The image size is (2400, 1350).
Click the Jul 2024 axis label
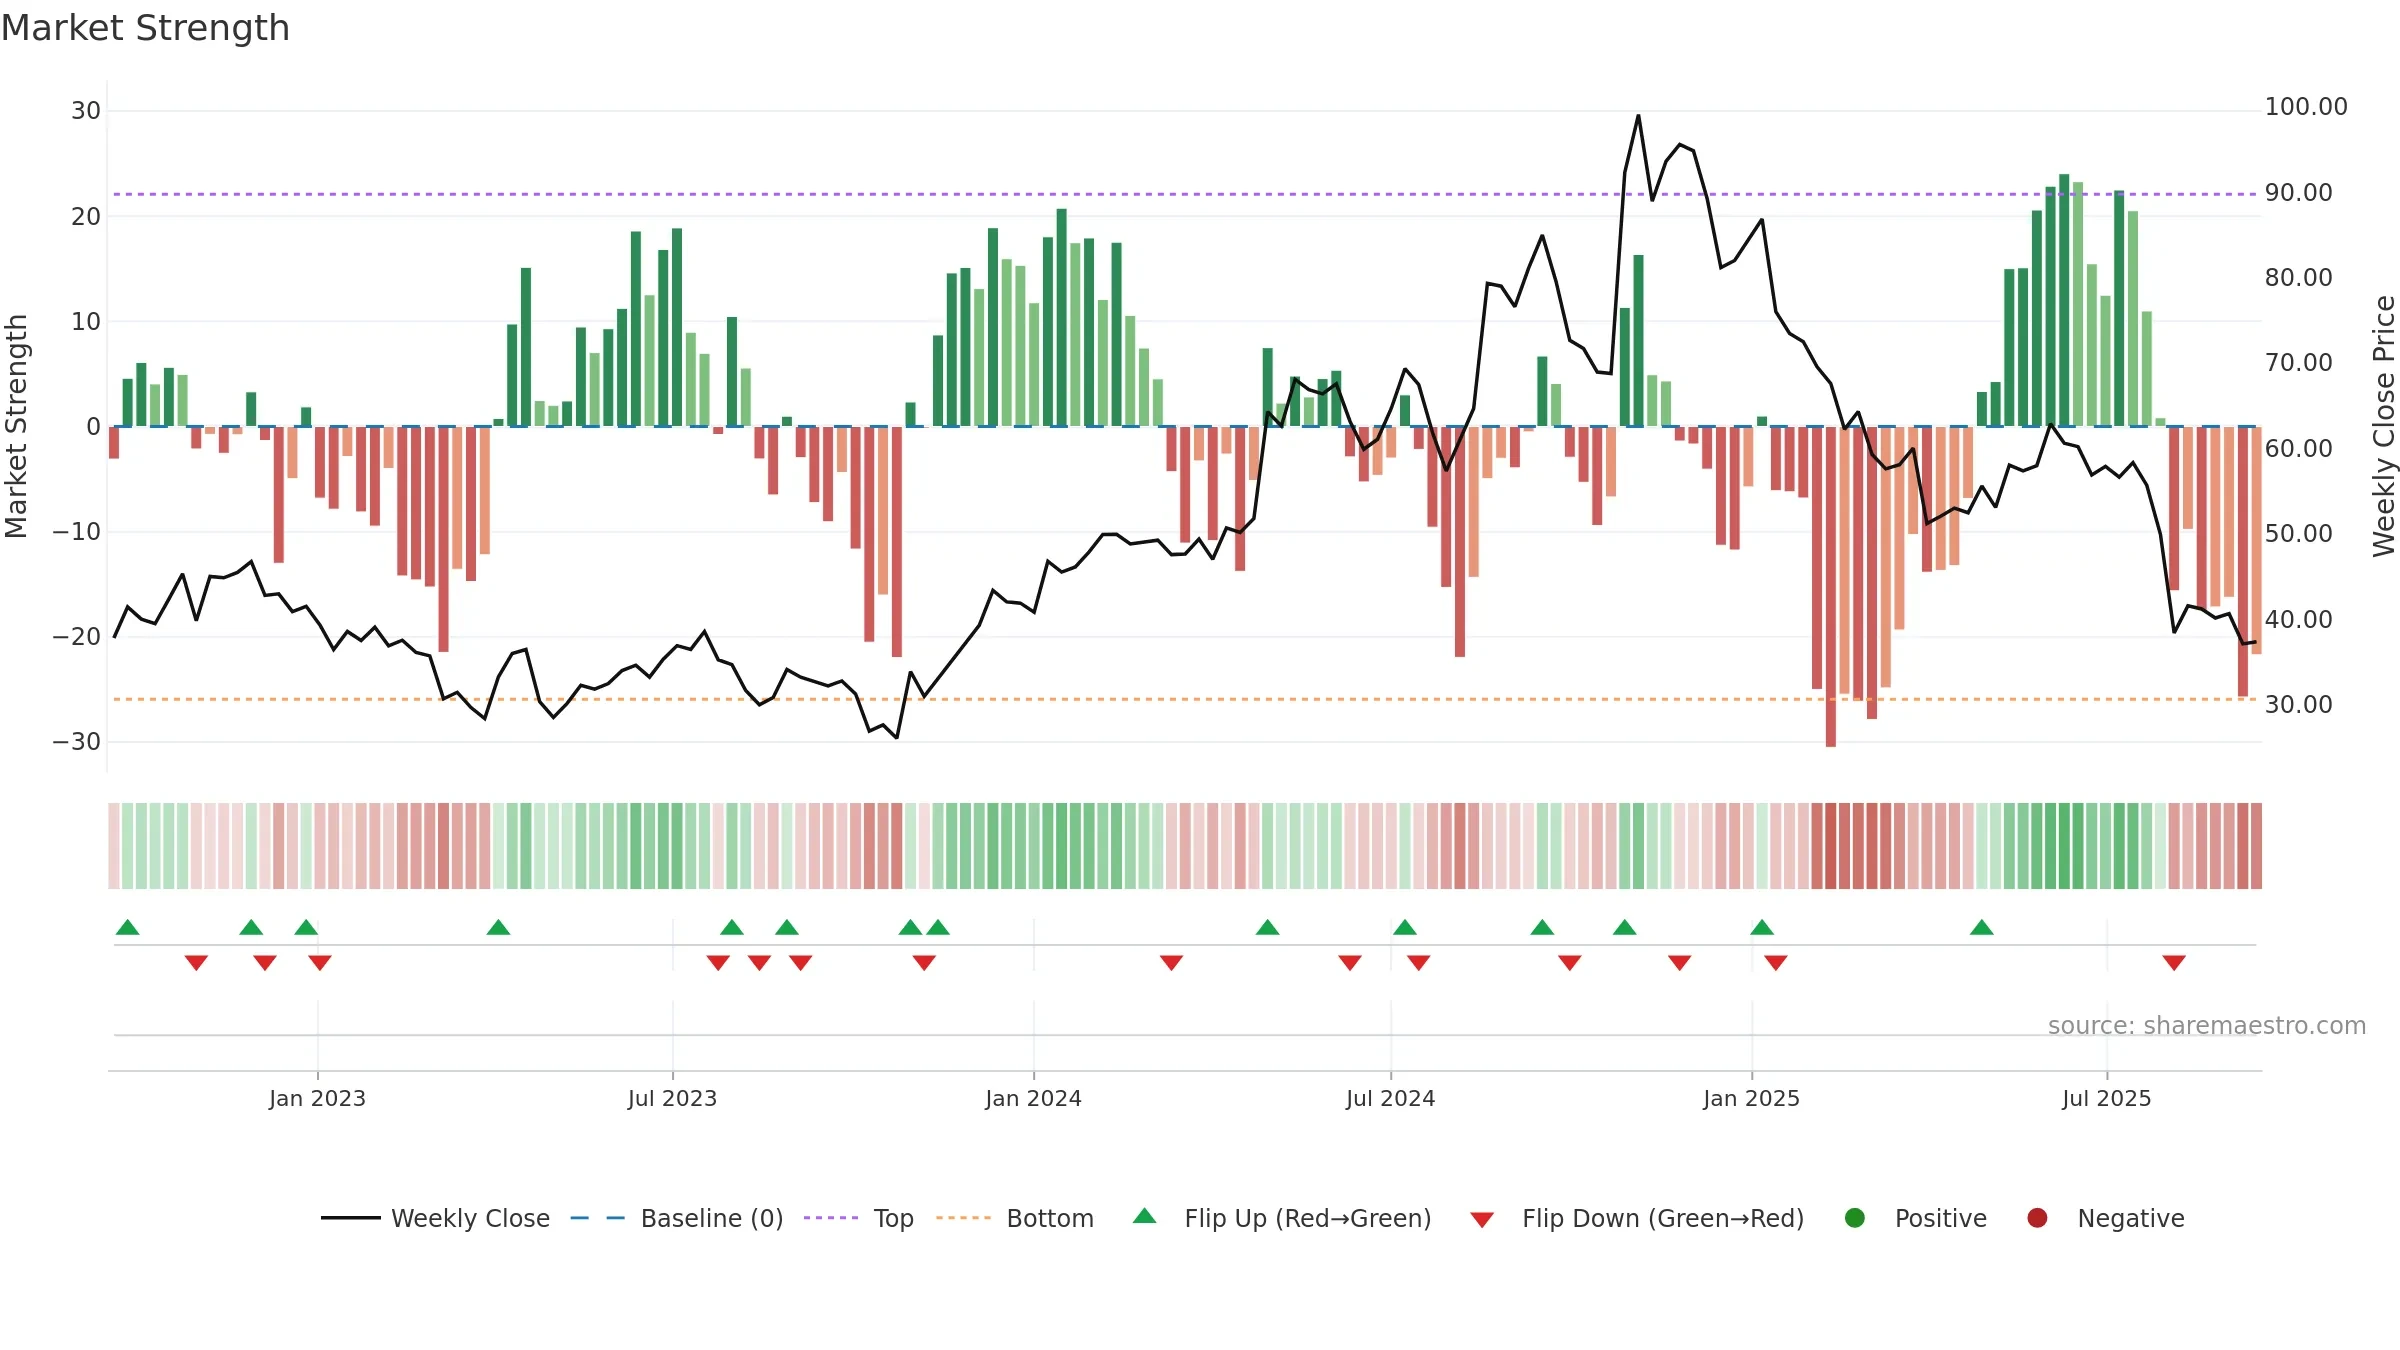[x=1390, y=1099]
